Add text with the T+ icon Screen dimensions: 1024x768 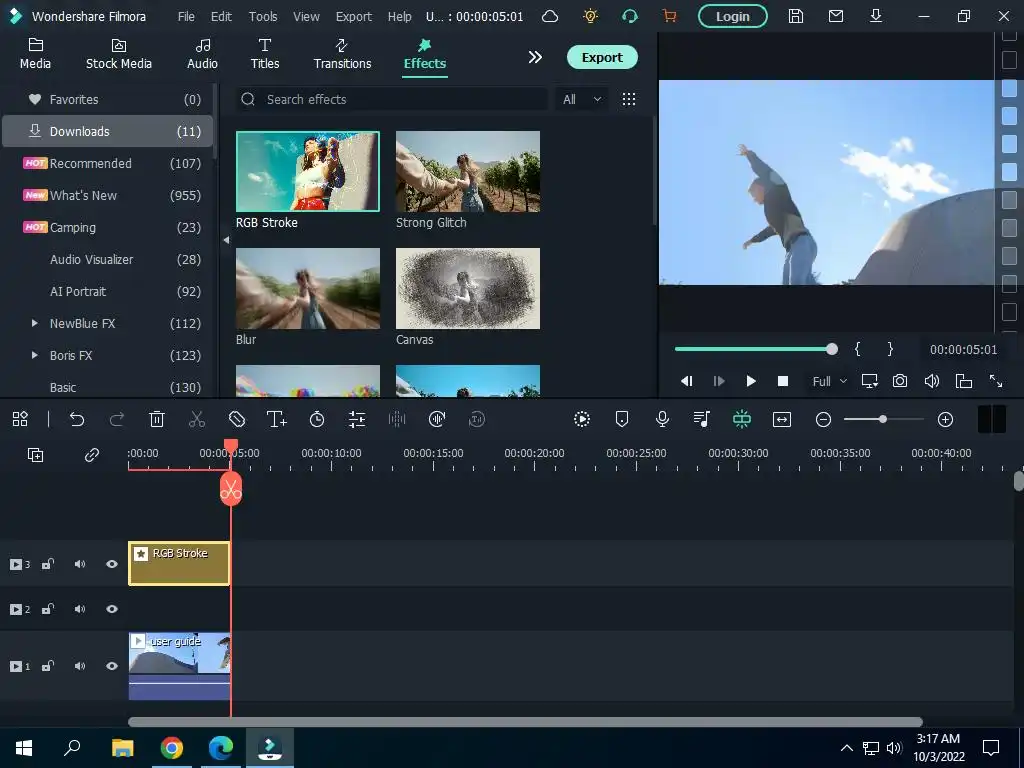click(277, 419)
